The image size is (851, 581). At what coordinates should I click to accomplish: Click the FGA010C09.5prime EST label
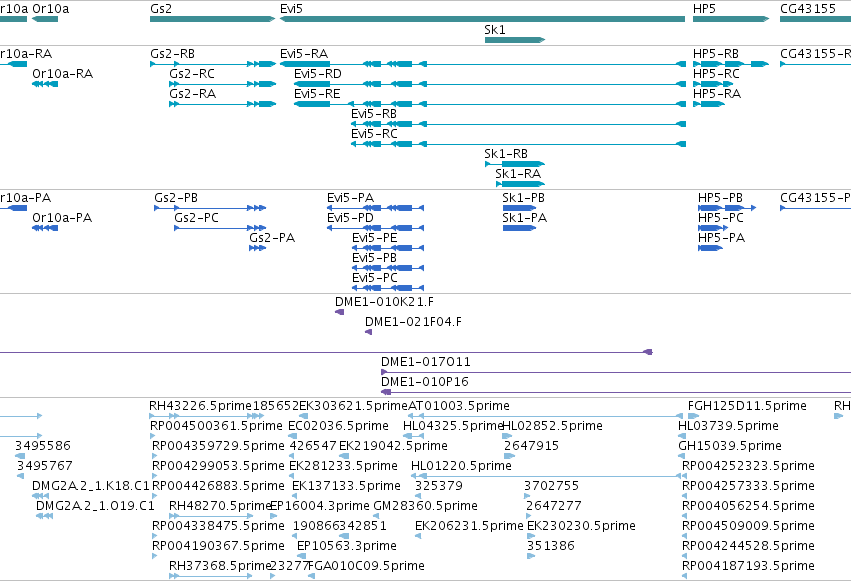[x=366, y=567]
